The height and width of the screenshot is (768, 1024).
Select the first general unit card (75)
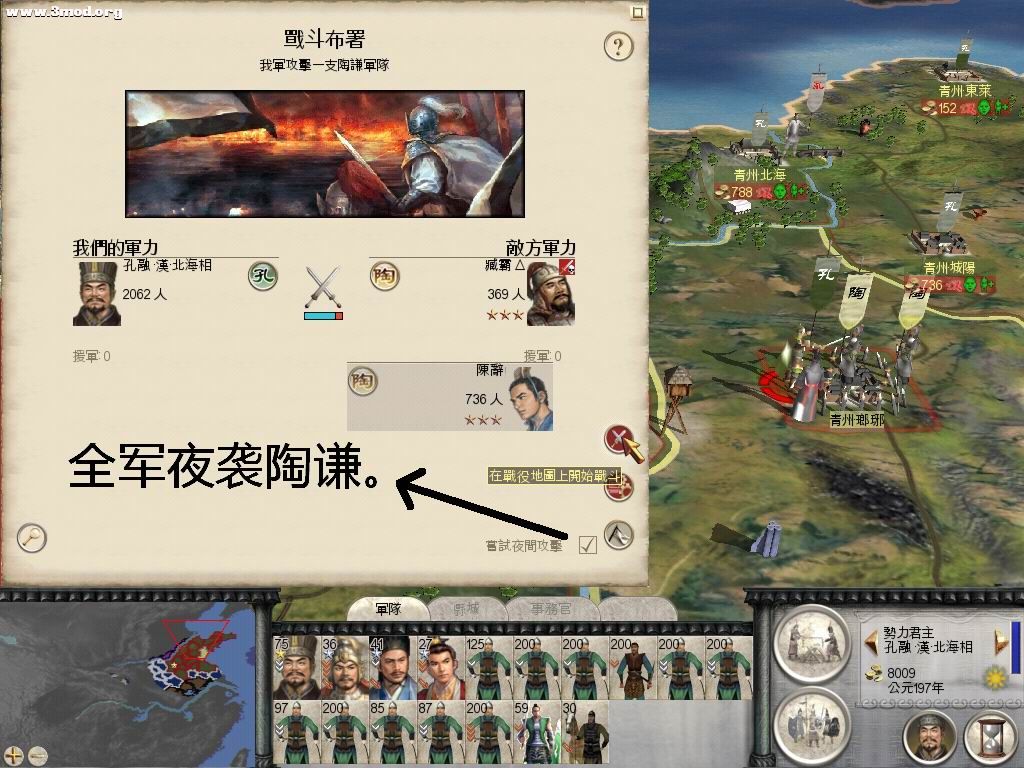pos(297,668)
